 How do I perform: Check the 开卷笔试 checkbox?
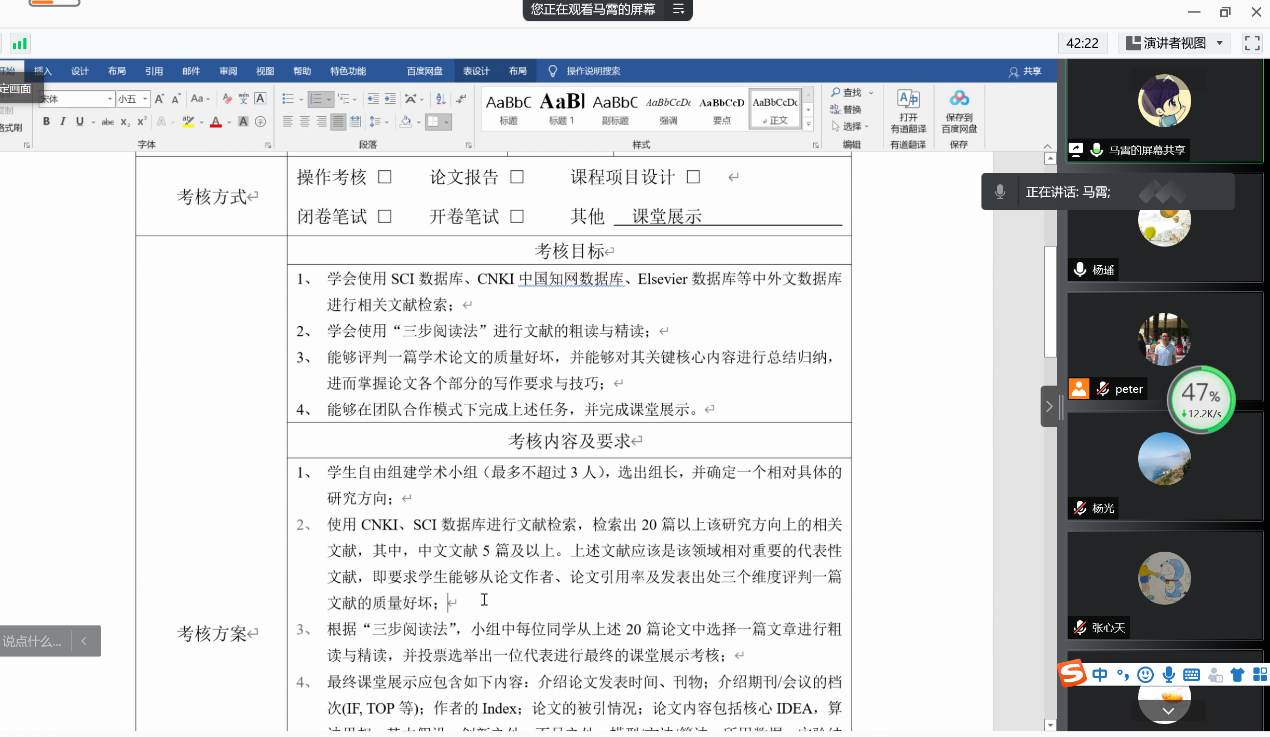pos(517,216)
